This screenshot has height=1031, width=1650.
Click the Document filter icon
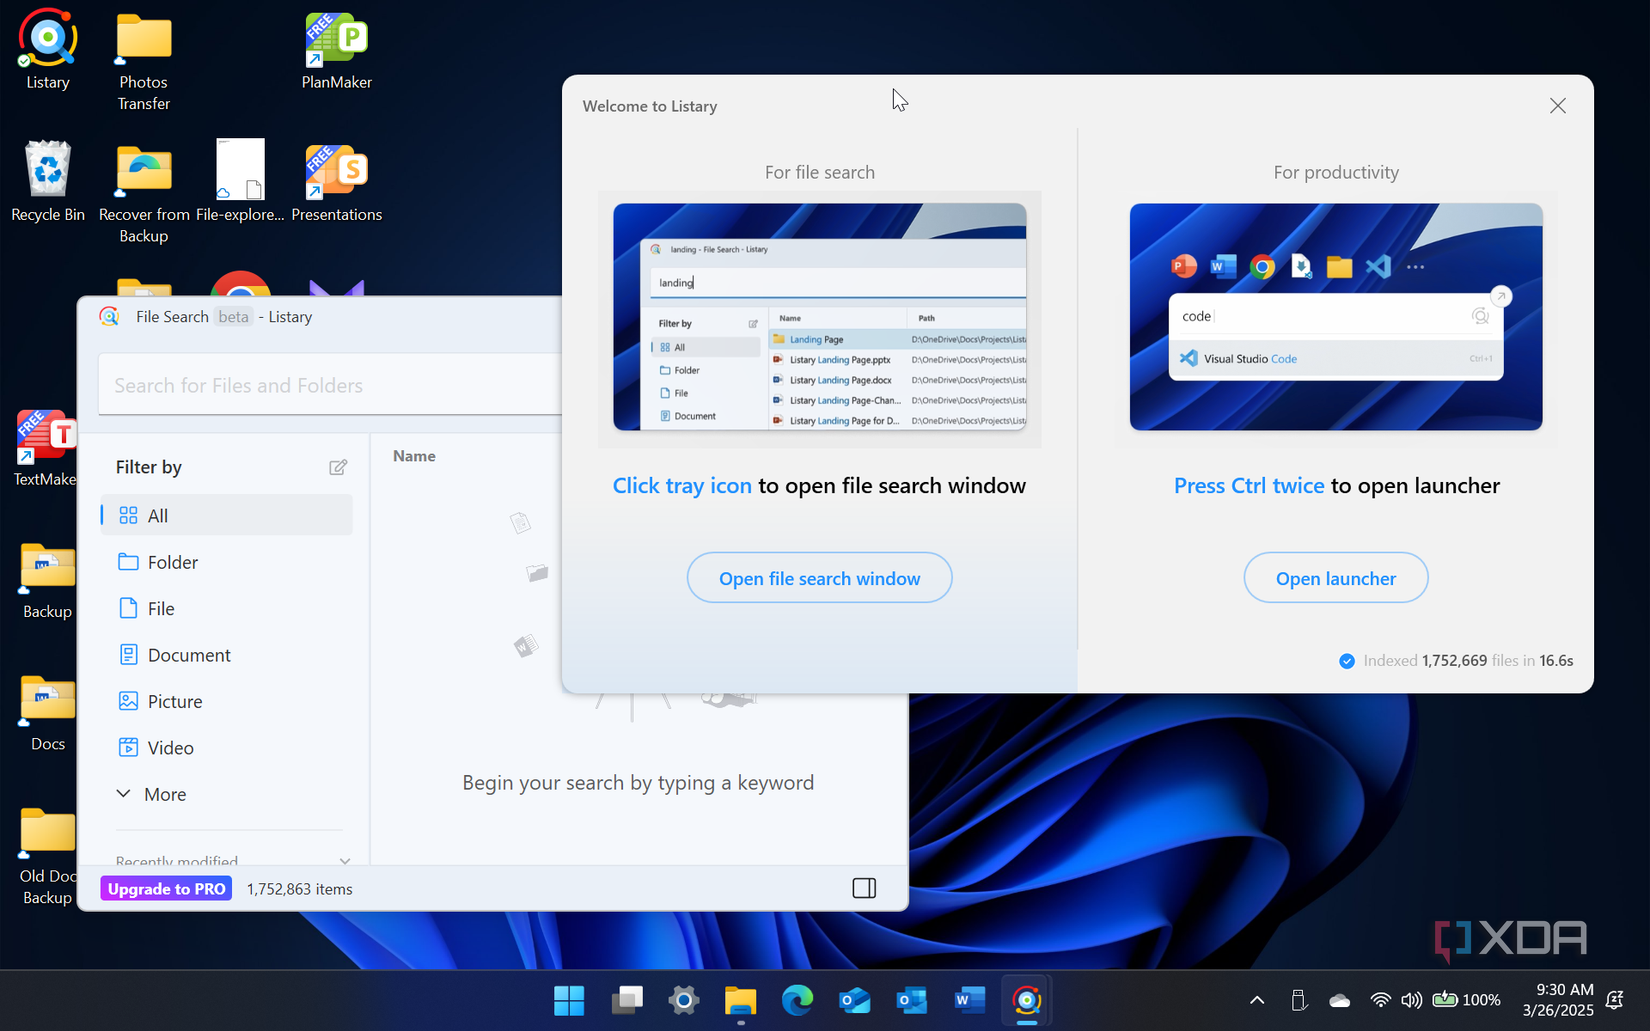(130, 654)
